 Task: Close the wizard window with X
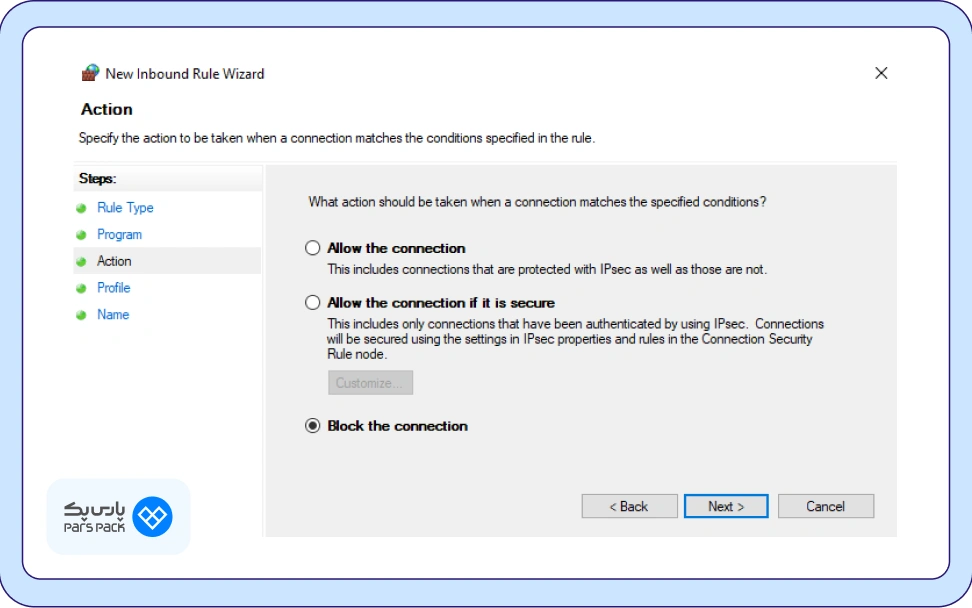pos(881,73)
